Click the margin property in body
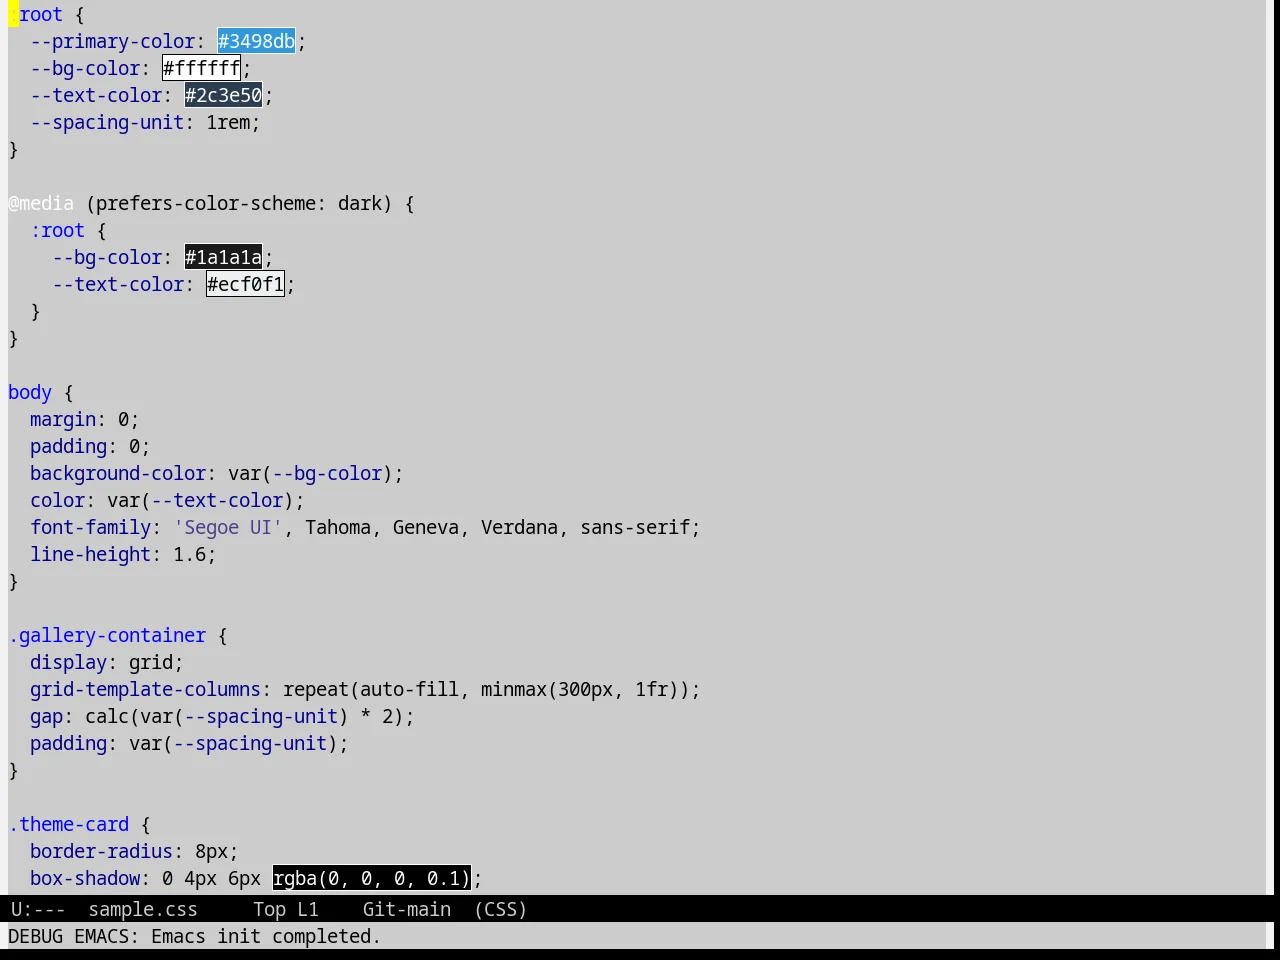The width and height of the screenshot is (1280, 960). (63, 419)
